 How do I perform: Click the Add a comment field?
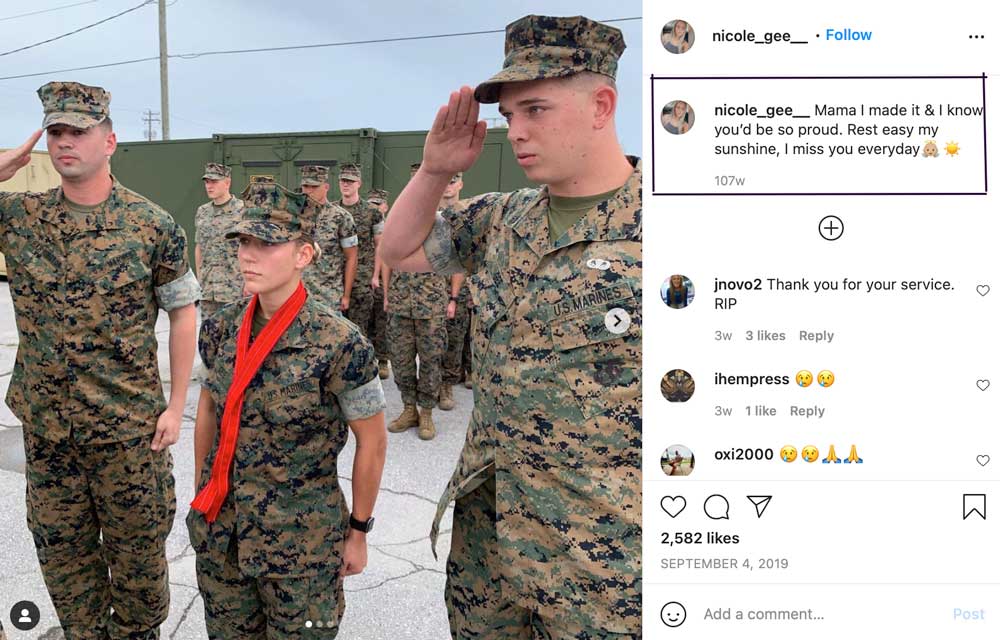coord(823,615)
